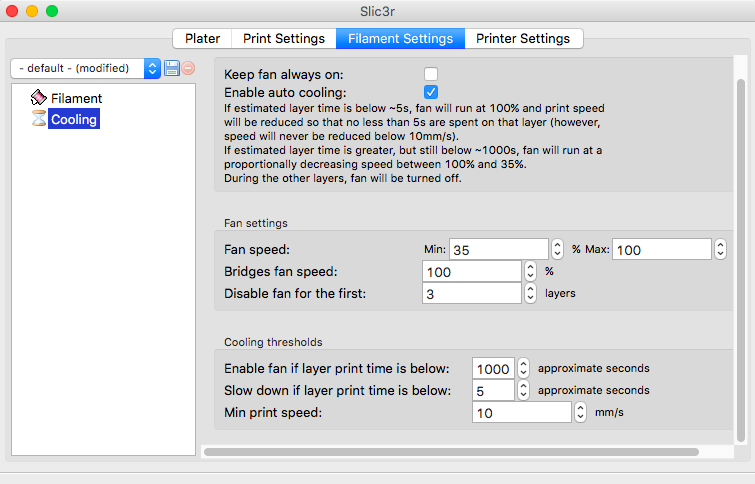Image resolution: width=755 pixels, height=484 pixels.
Task: Click the Slow down layer time field
Action: [x=493, y=390]
